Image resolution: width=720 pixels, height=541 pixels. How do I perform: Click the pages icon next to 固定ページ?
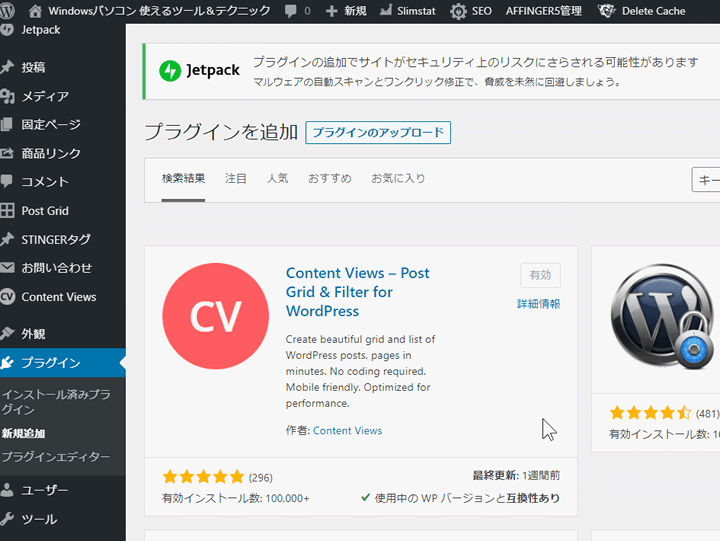tap(6, 124)
